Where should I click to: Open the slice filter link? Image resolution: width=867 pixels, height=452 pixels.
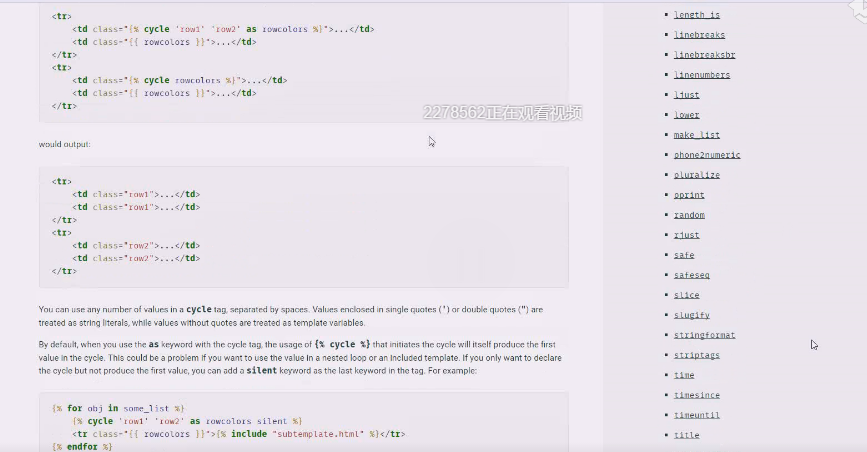point(686,295)
